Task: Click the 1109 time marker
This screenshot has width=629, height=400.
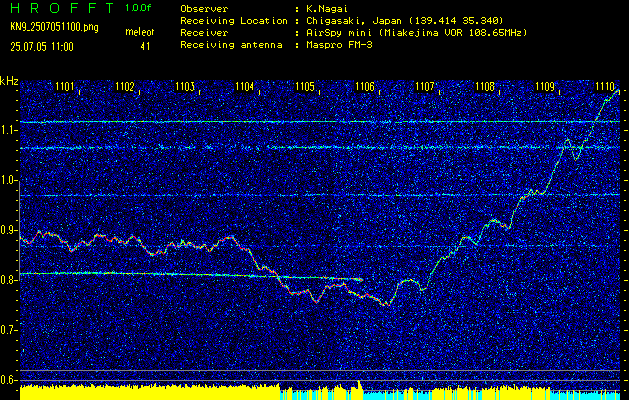Action: point(545,86)
